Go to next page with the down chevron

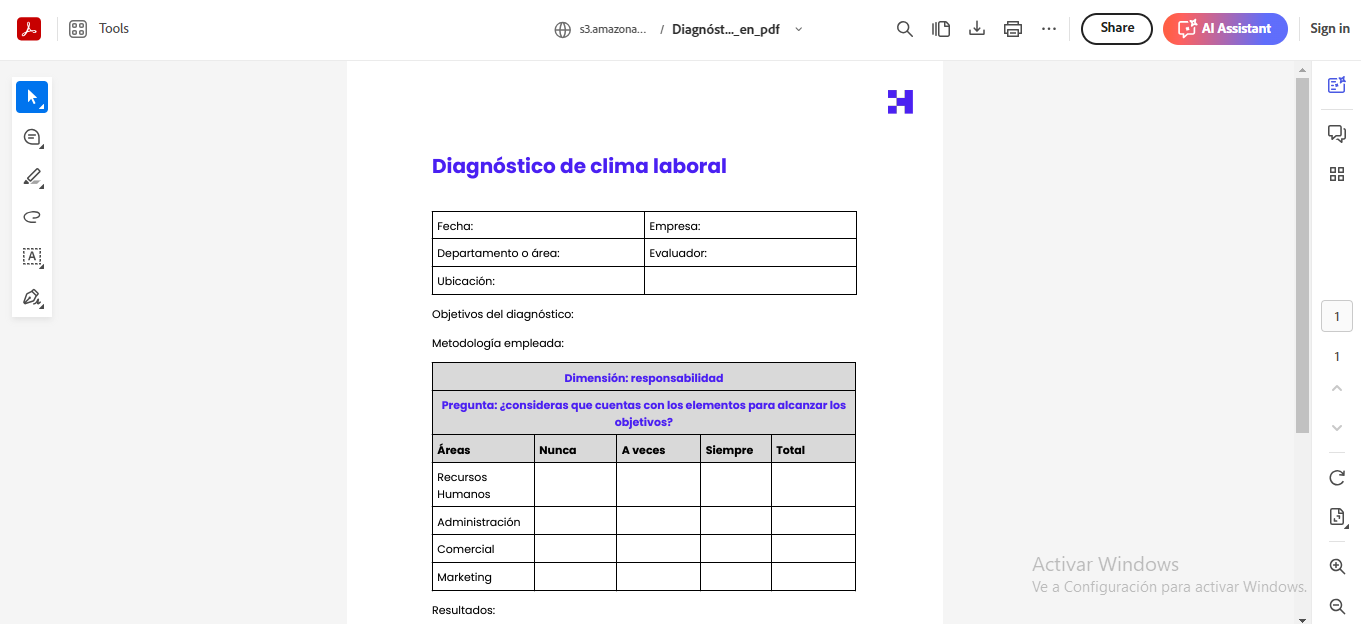point(1337,427)
